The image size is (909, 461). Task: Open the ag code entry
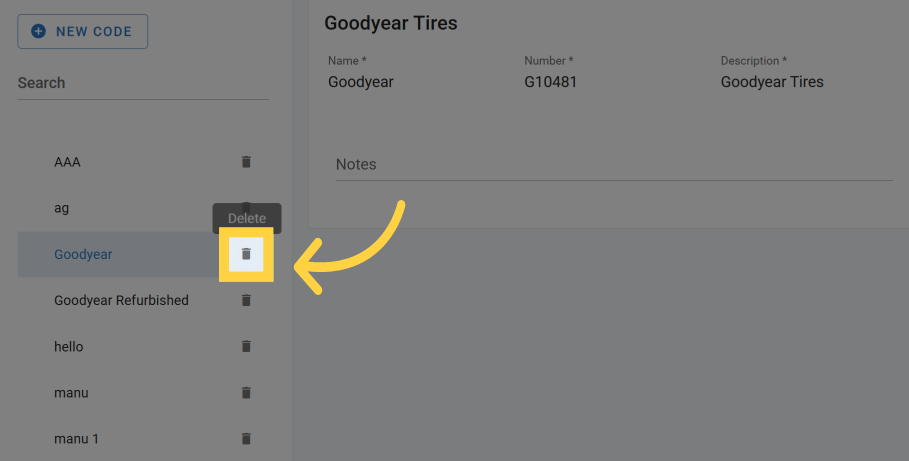pos(62,208)
